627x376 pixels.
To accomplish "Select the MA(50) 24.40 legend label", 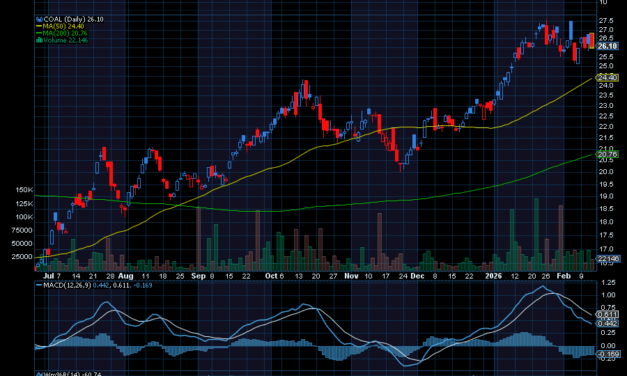I will pos(63,26).
